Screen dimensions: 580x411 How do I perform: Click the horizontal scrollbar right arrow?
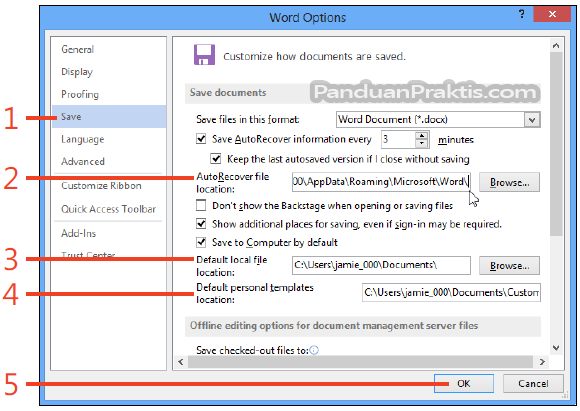[542, 361]
